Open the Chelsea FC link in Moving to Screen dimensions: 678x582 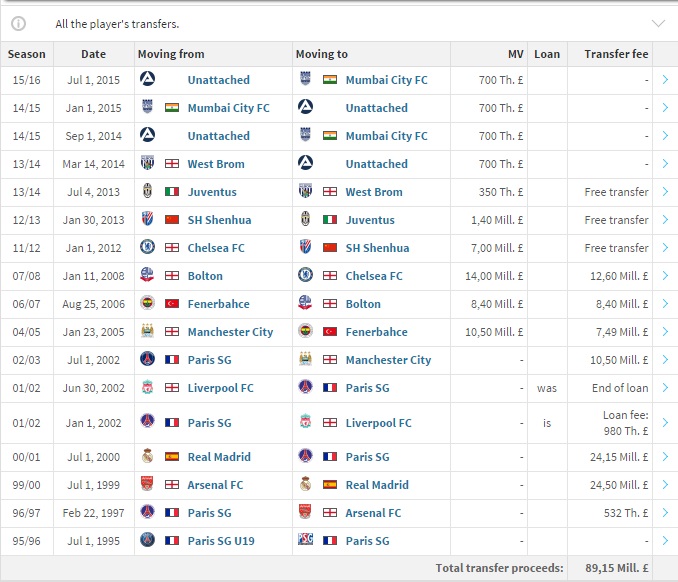tap(373, 276)
